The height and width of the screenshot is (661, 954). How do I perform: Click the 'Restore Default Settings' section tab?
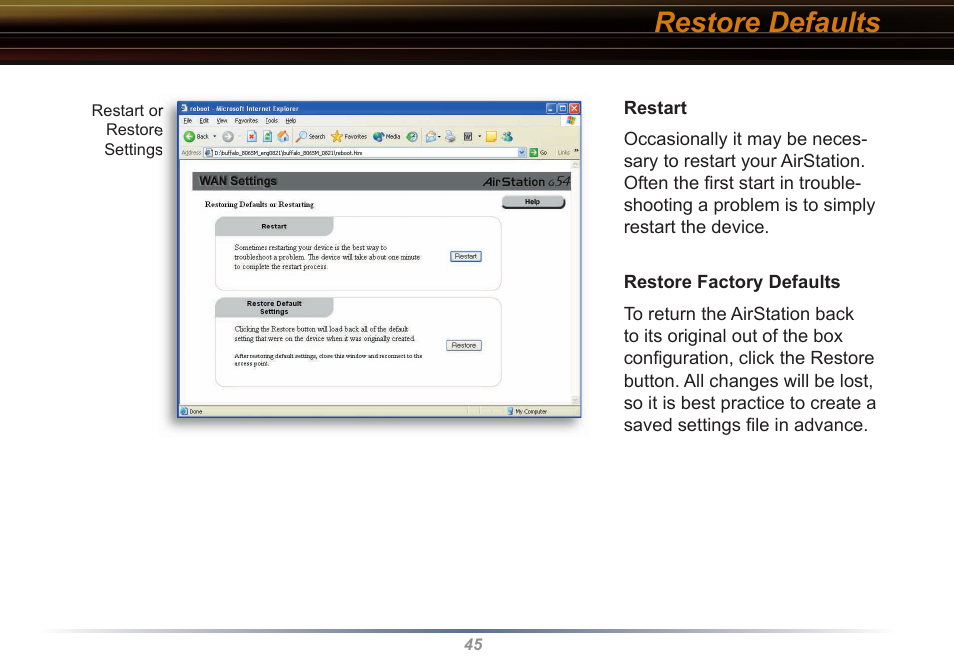coord(274,307)
